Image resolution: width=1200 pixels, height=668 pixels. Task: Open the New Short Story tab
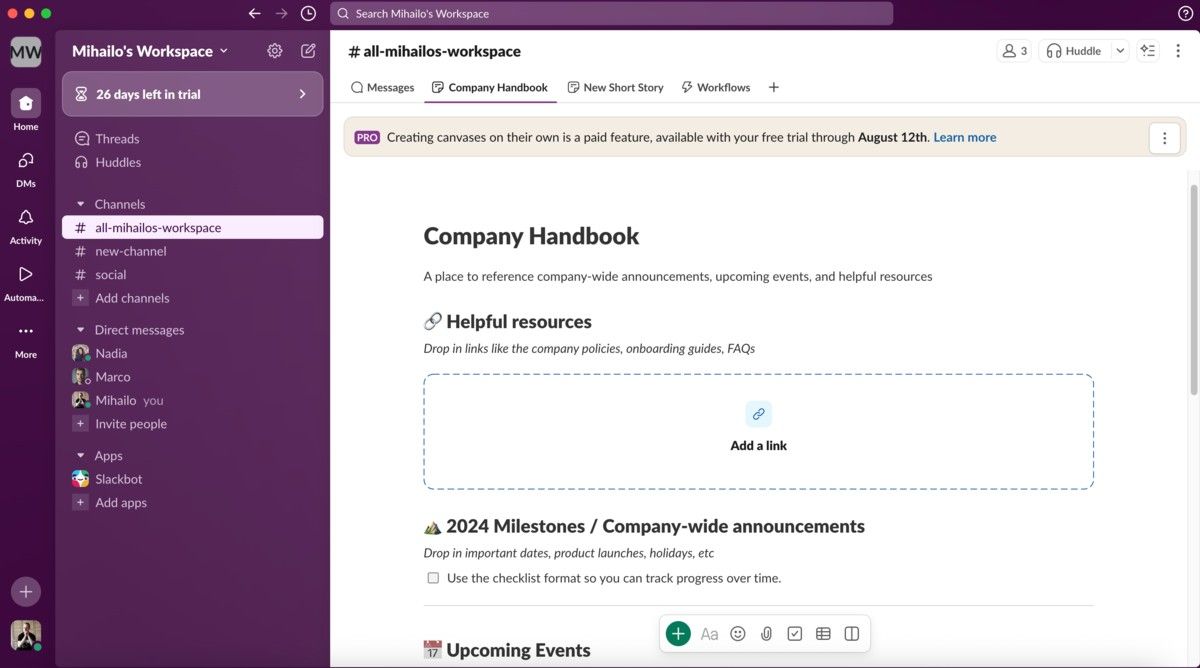click(x=615, y=87)
